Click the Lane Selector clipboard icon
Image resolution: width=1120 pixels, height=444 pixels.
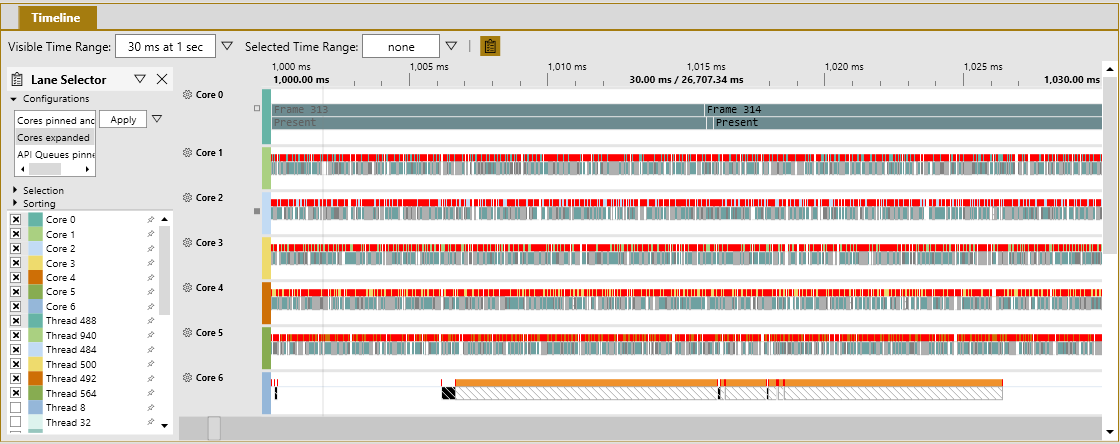click(x=18, y=79)
